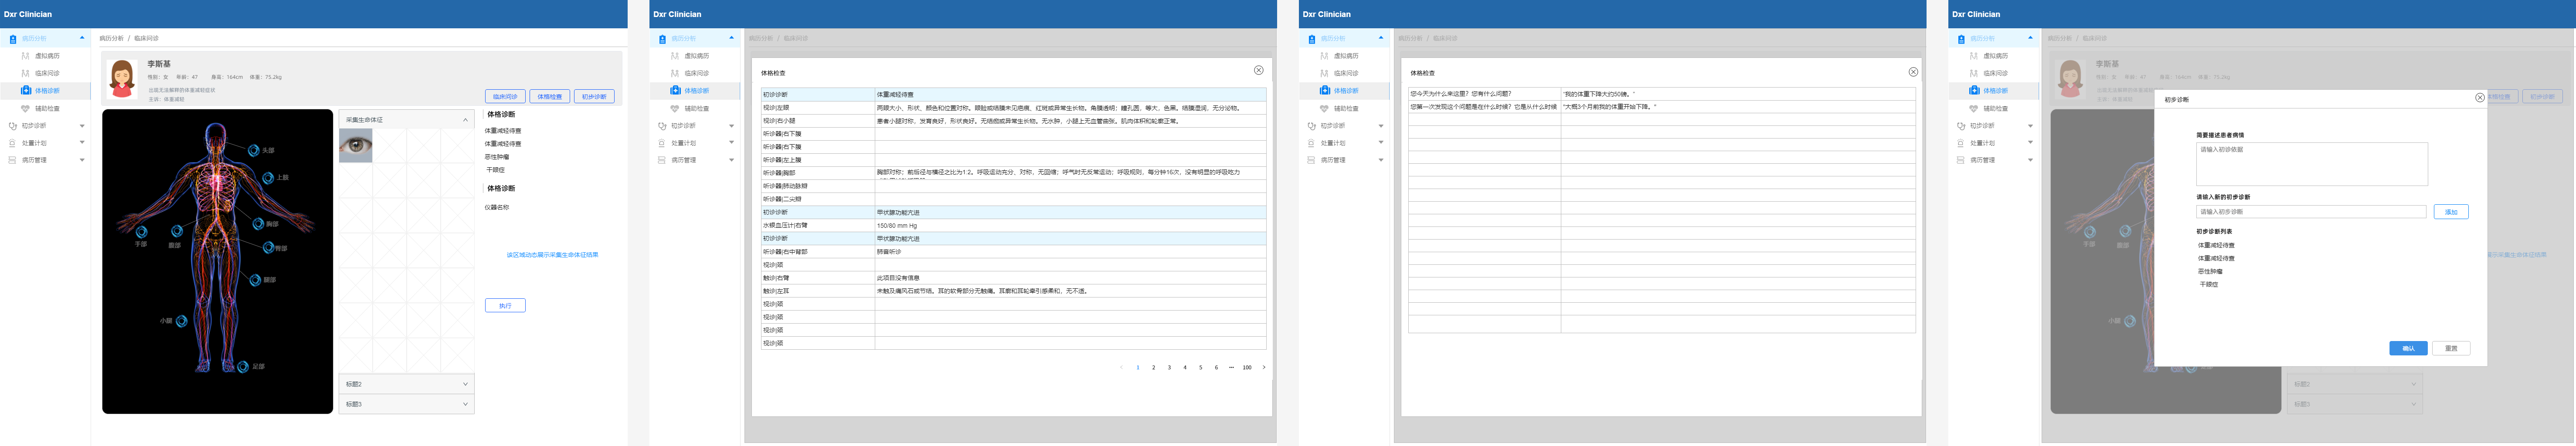Expand 病历管理 menu arrow in main screen sidebar

click(82, 160)
